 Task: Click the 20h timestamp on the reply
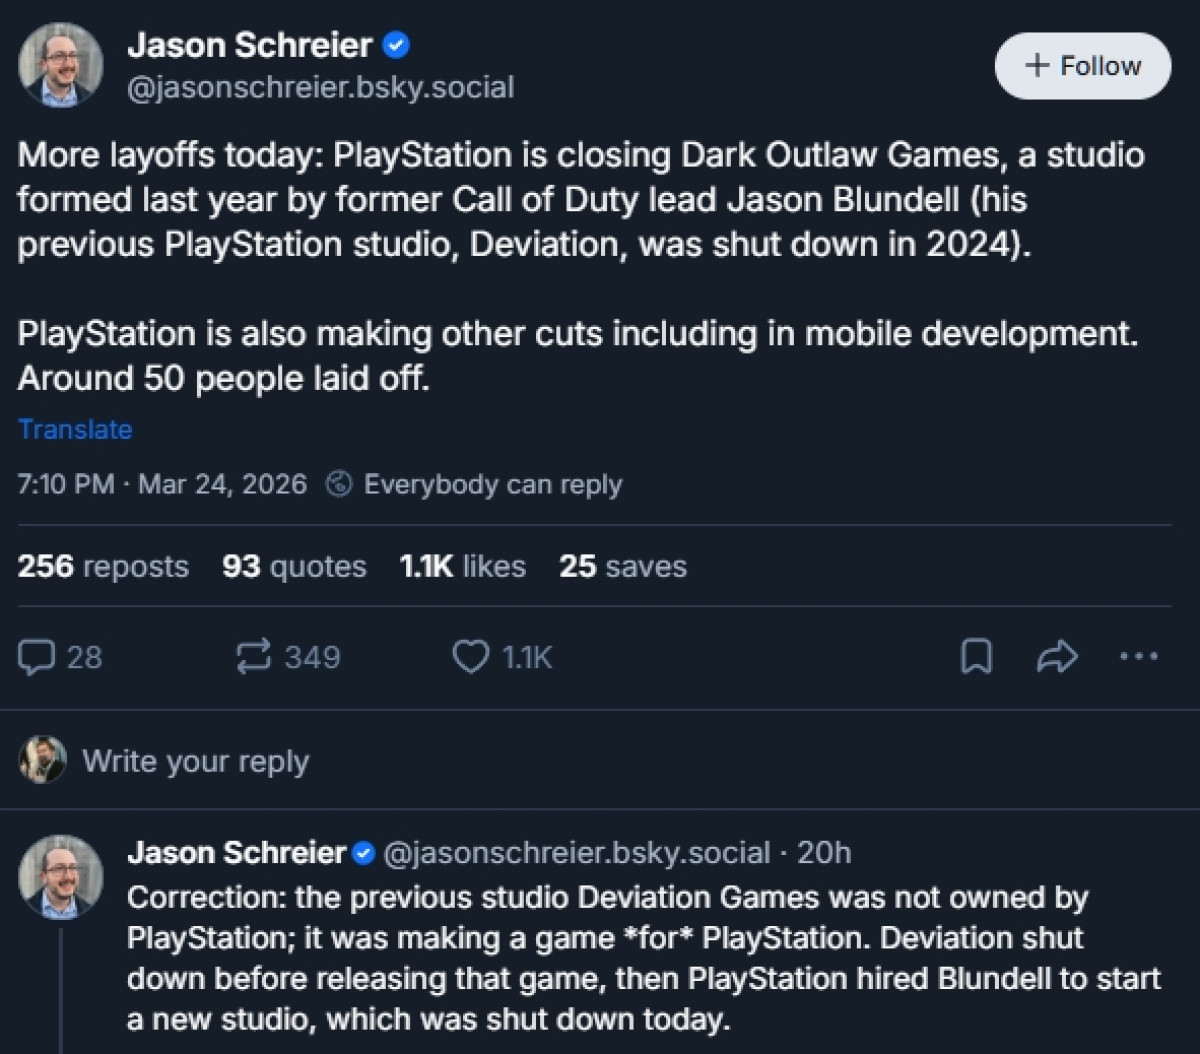click(824, 853)
